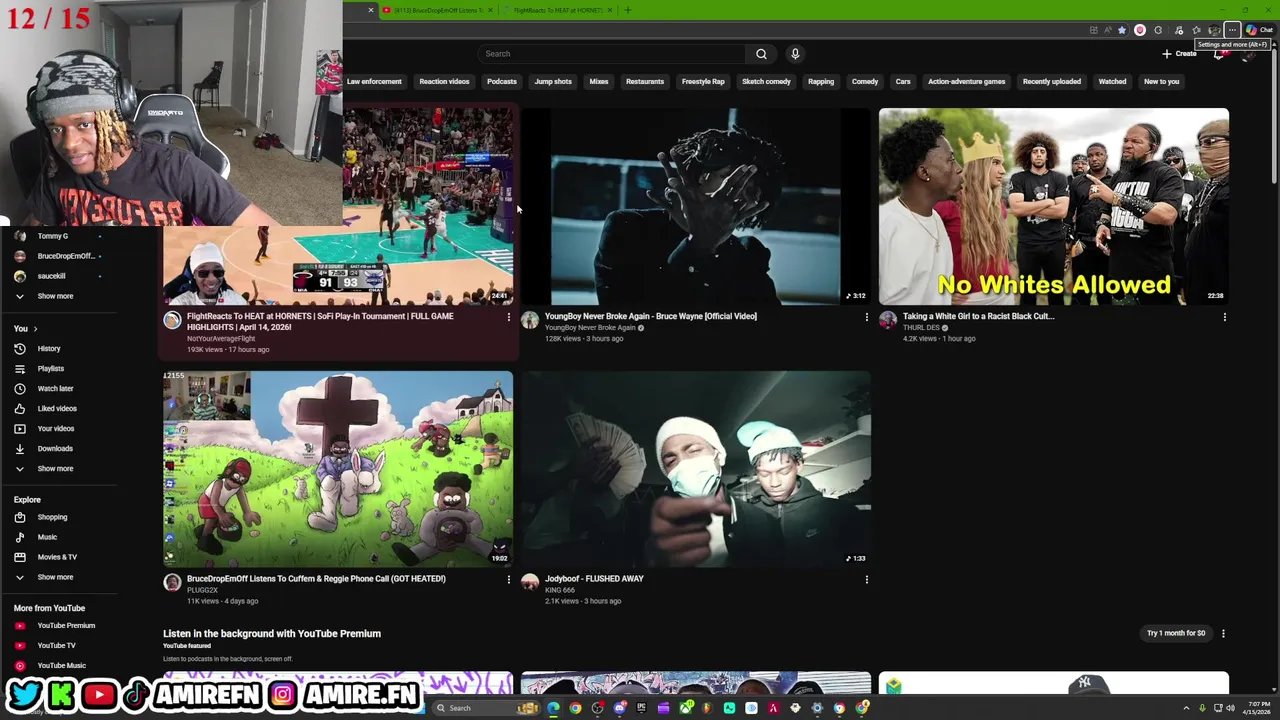Show hidden icons in the system tray

1186,708
